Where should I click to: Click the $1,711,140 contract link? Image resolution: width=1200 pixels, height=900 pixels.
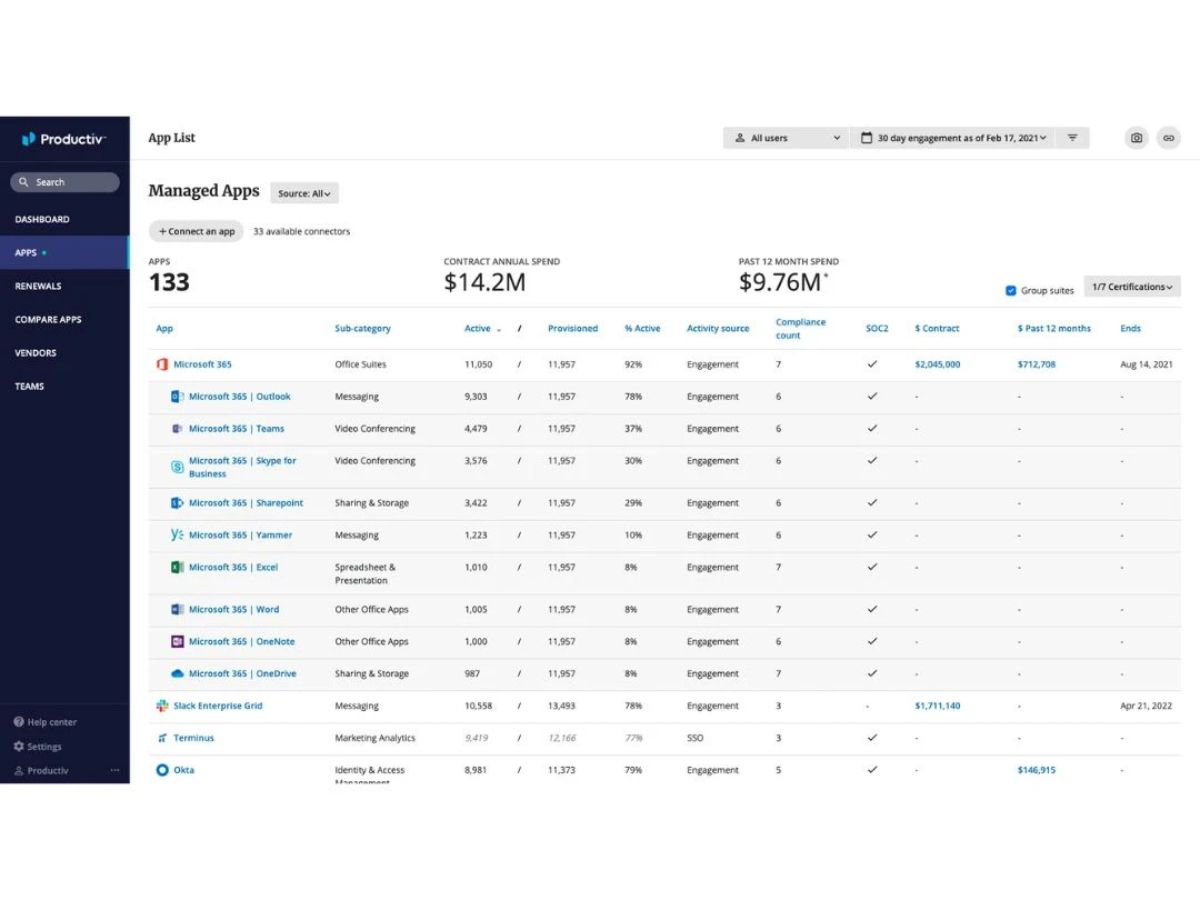click(x=937, y=706)
